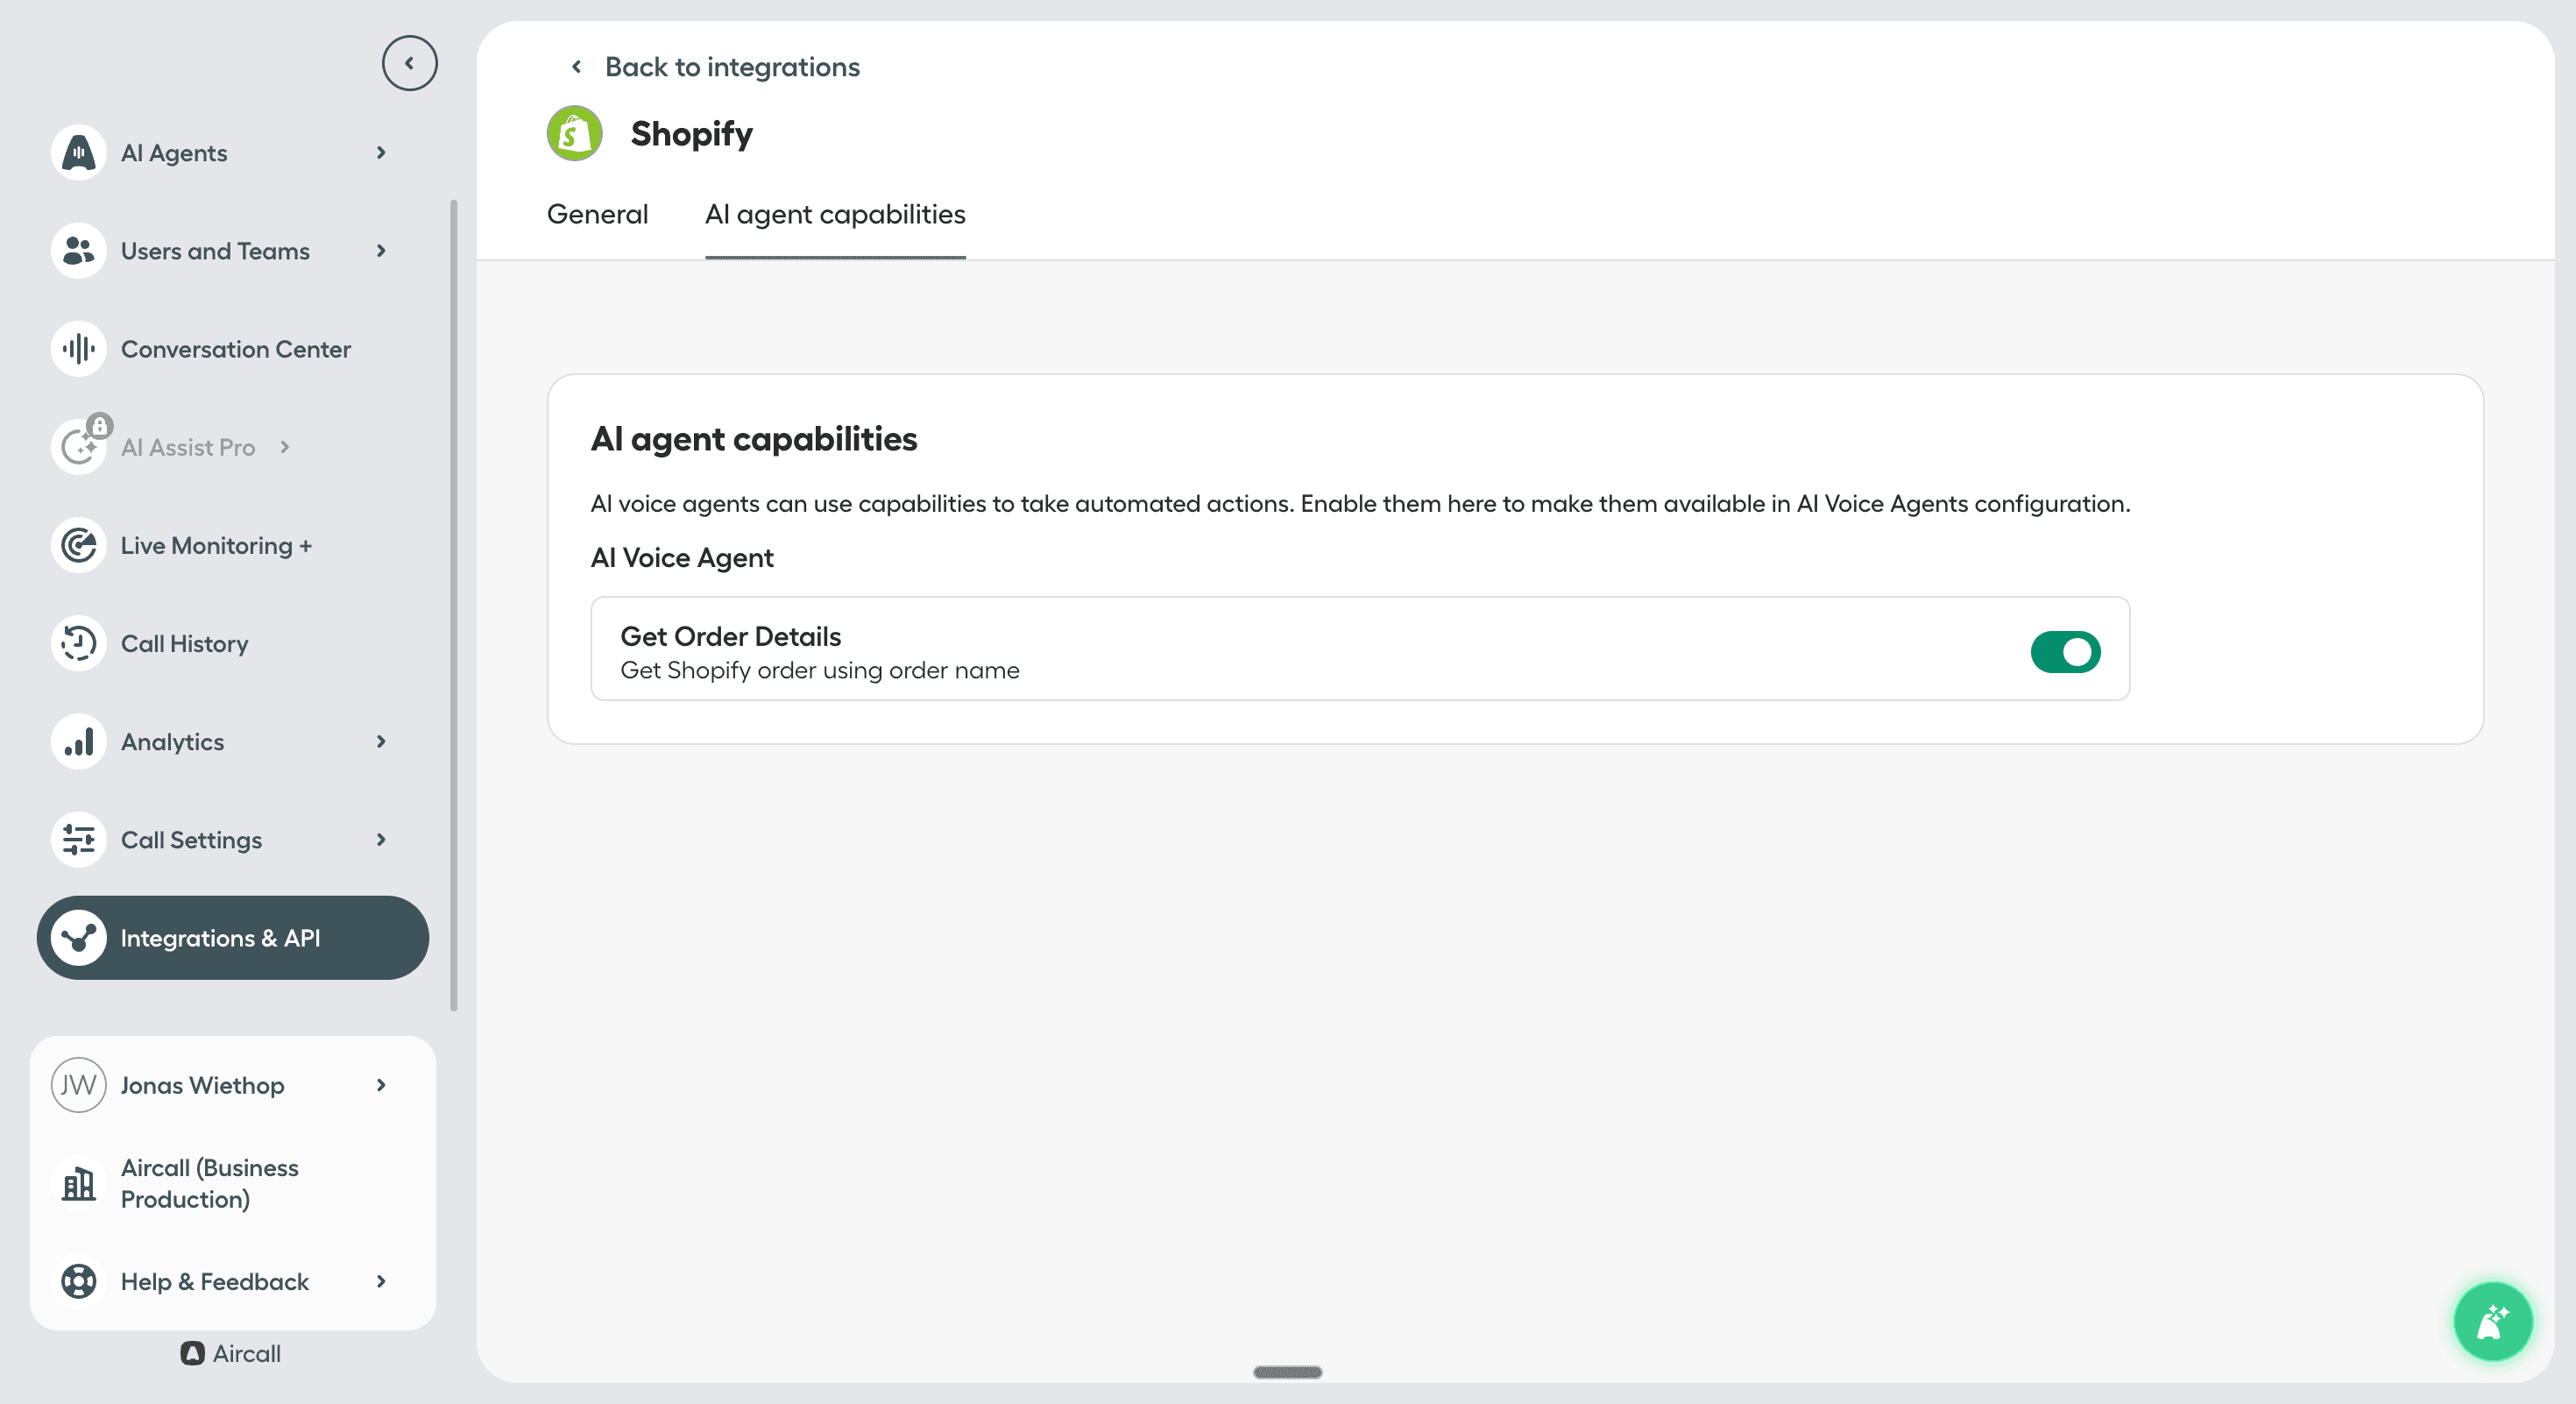Expand the Analytics submenu chevron
This screenshot has height=1404, width=2576.
tap(381, 742)
